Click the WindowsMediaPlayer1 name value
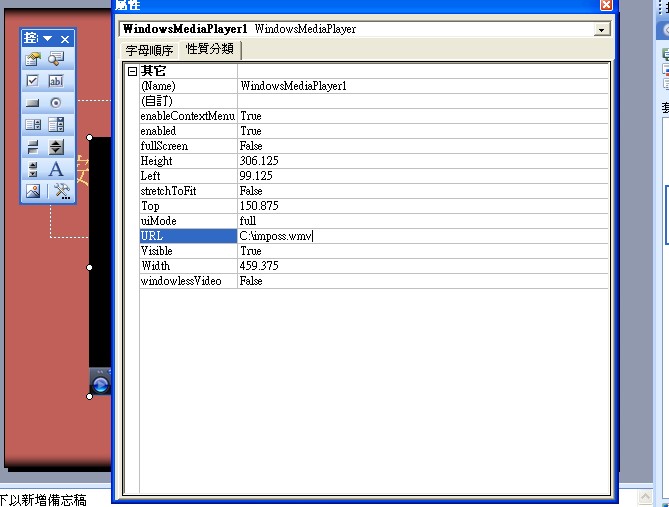The width and height of the screenshot is (669, 507). point(293,86)
